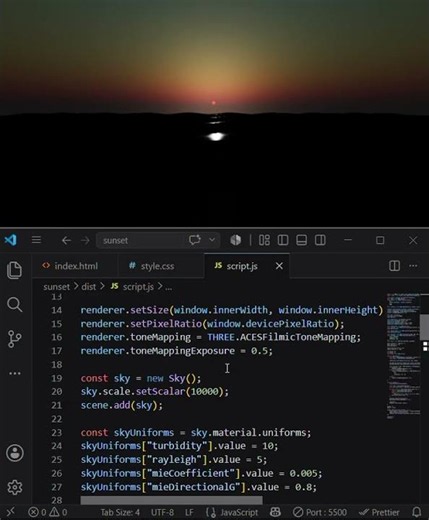This screenshot has width=429, height=520.
Task: Click 'toneMappingExposure' on line 17
Action: coord(182,351)
